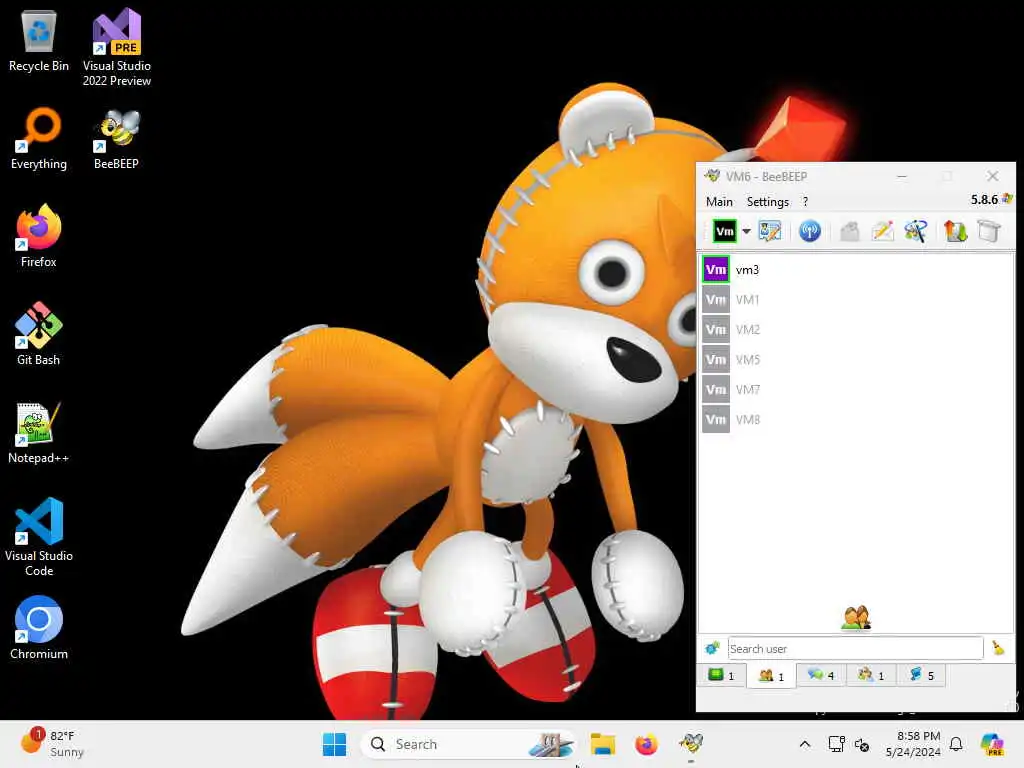Click the grey Vm avatar of VM8

[x=716, y=420]
